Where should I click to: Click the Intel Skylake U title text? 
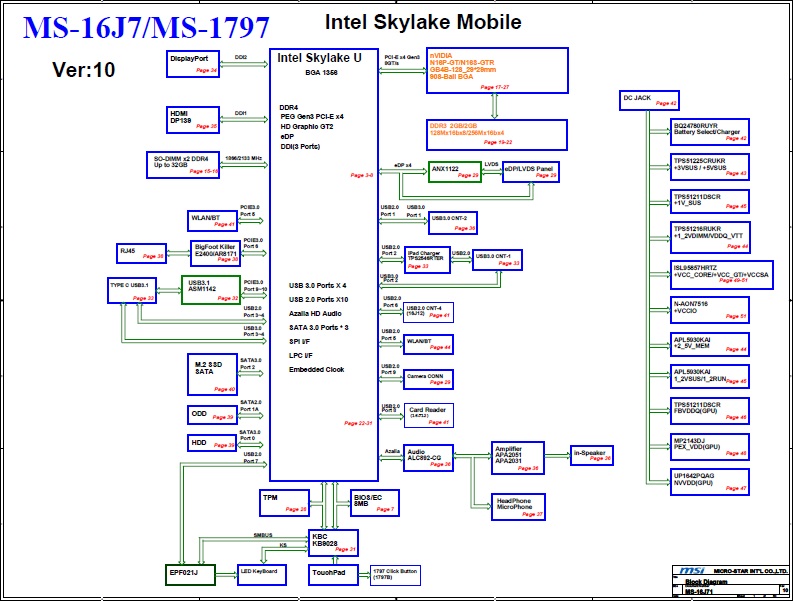coord(319,58)
